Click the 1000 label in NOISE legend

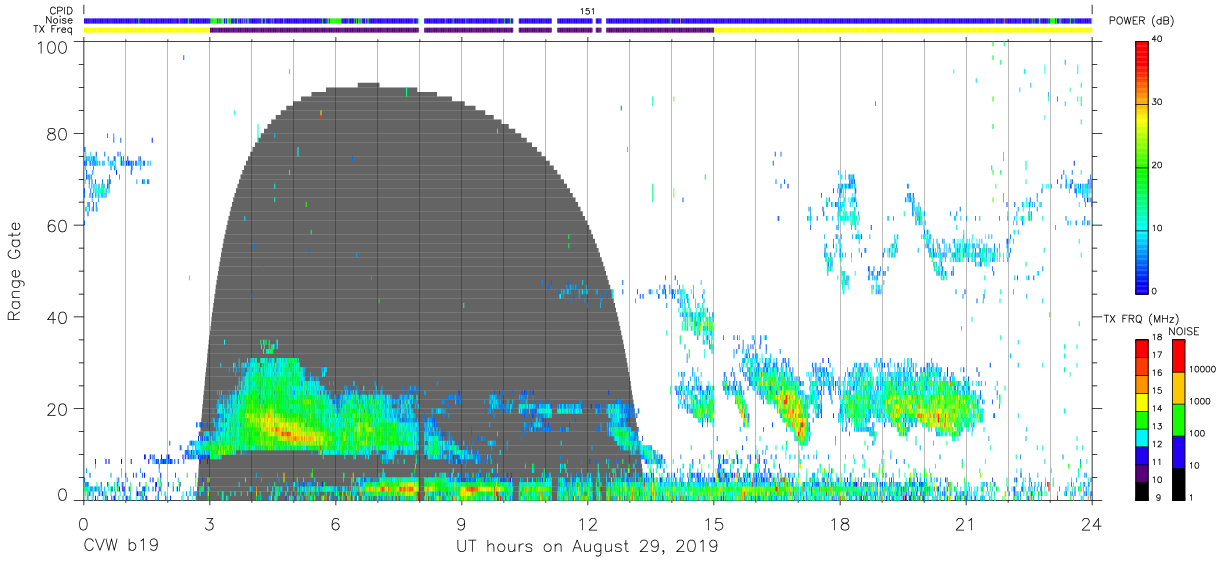coord(1199,401)
